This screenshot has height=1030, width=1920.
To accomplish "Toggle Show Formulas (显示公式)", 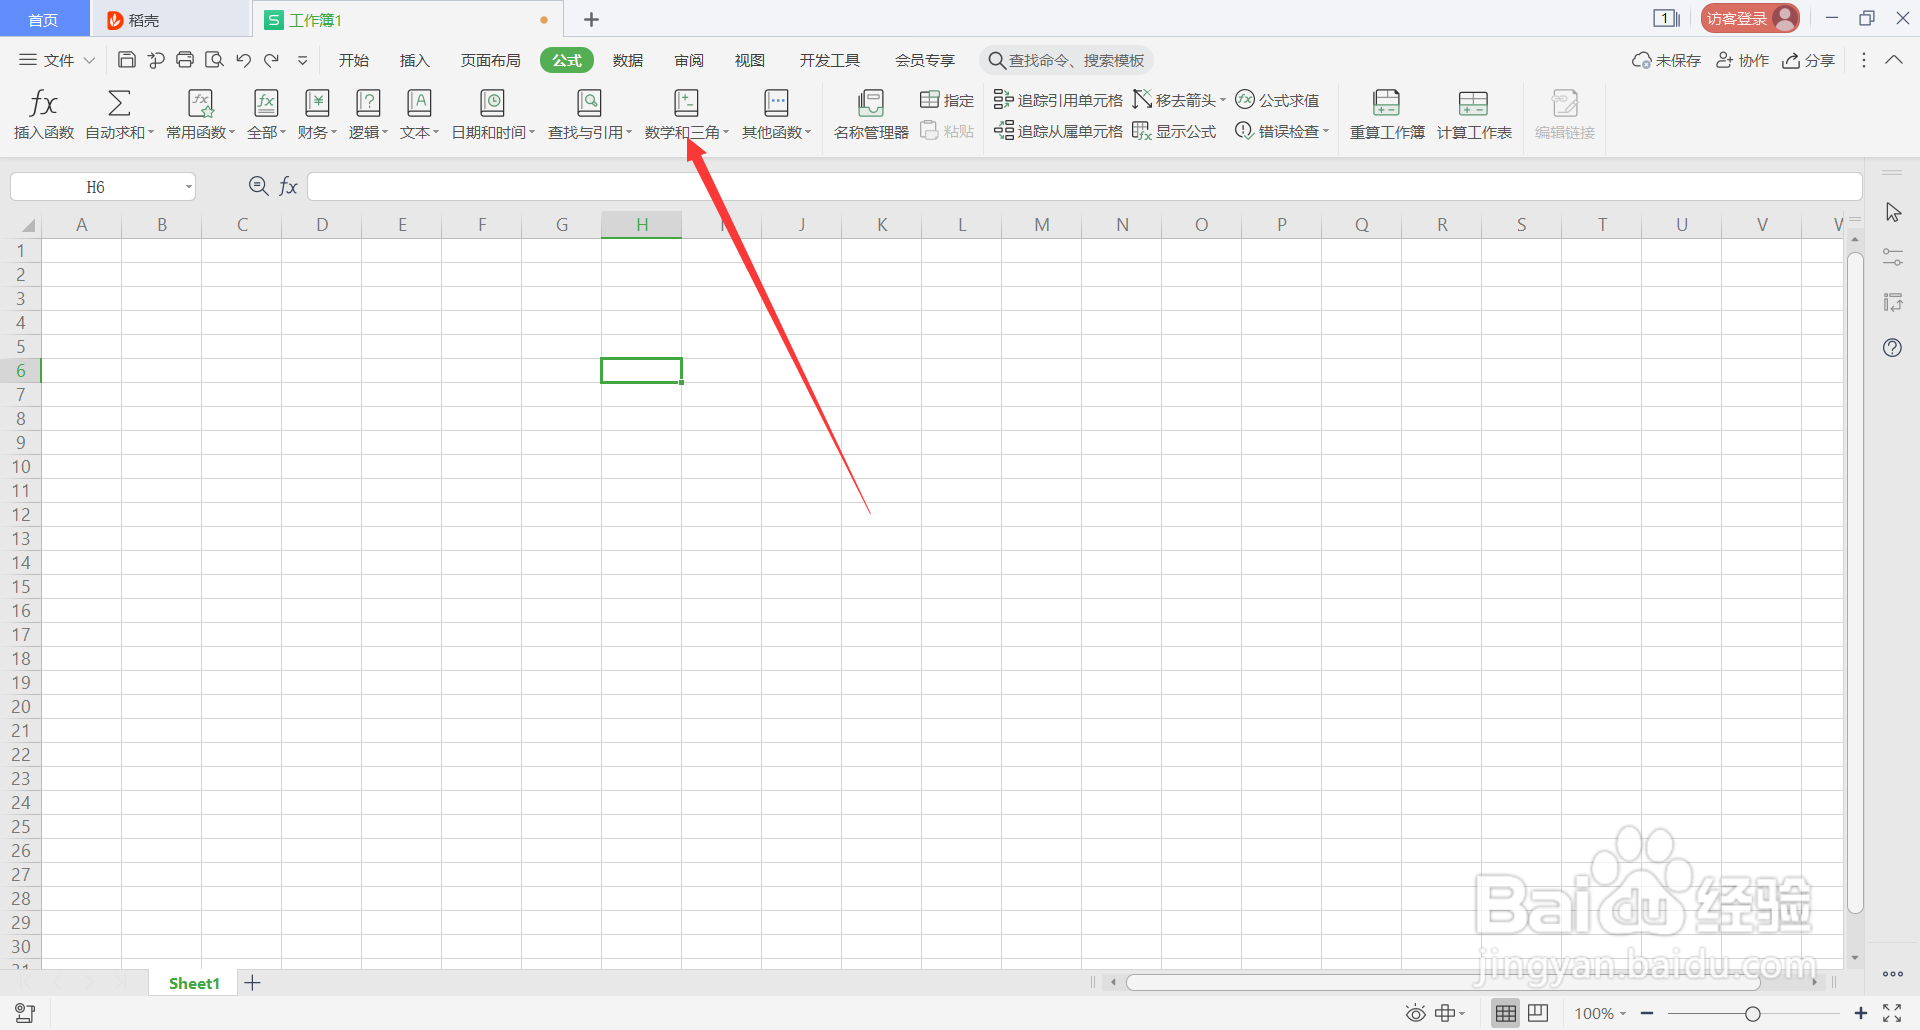I will [x=1174, y=131].
